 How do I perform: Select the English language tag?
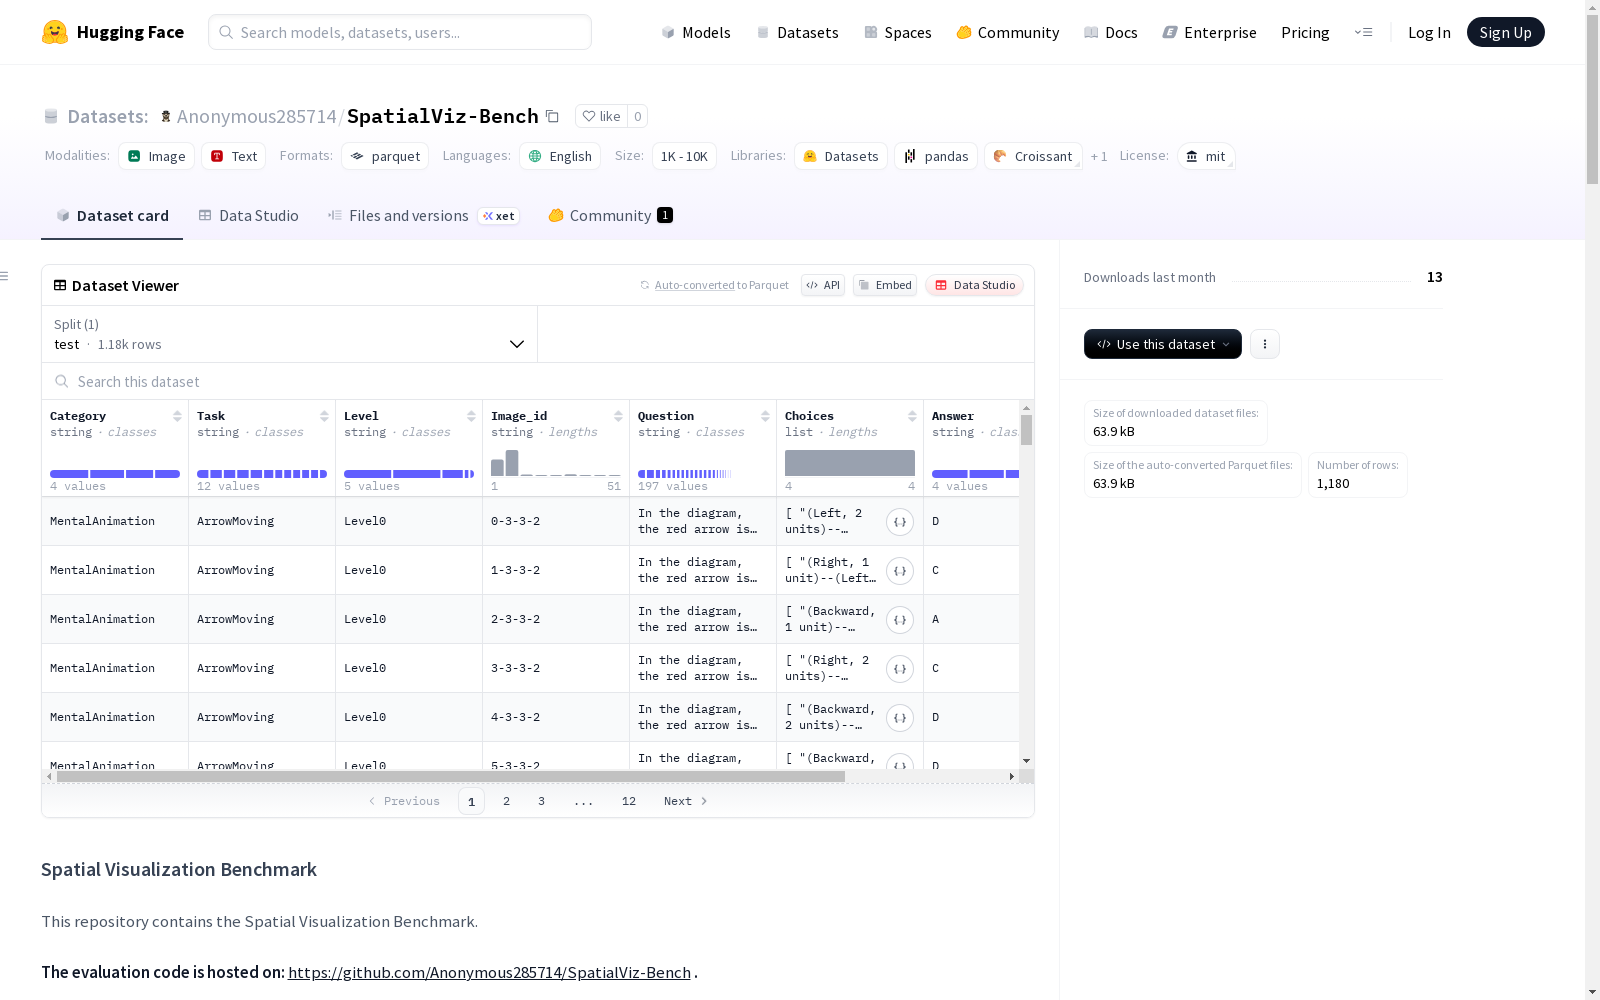click(x=560, y=156)
